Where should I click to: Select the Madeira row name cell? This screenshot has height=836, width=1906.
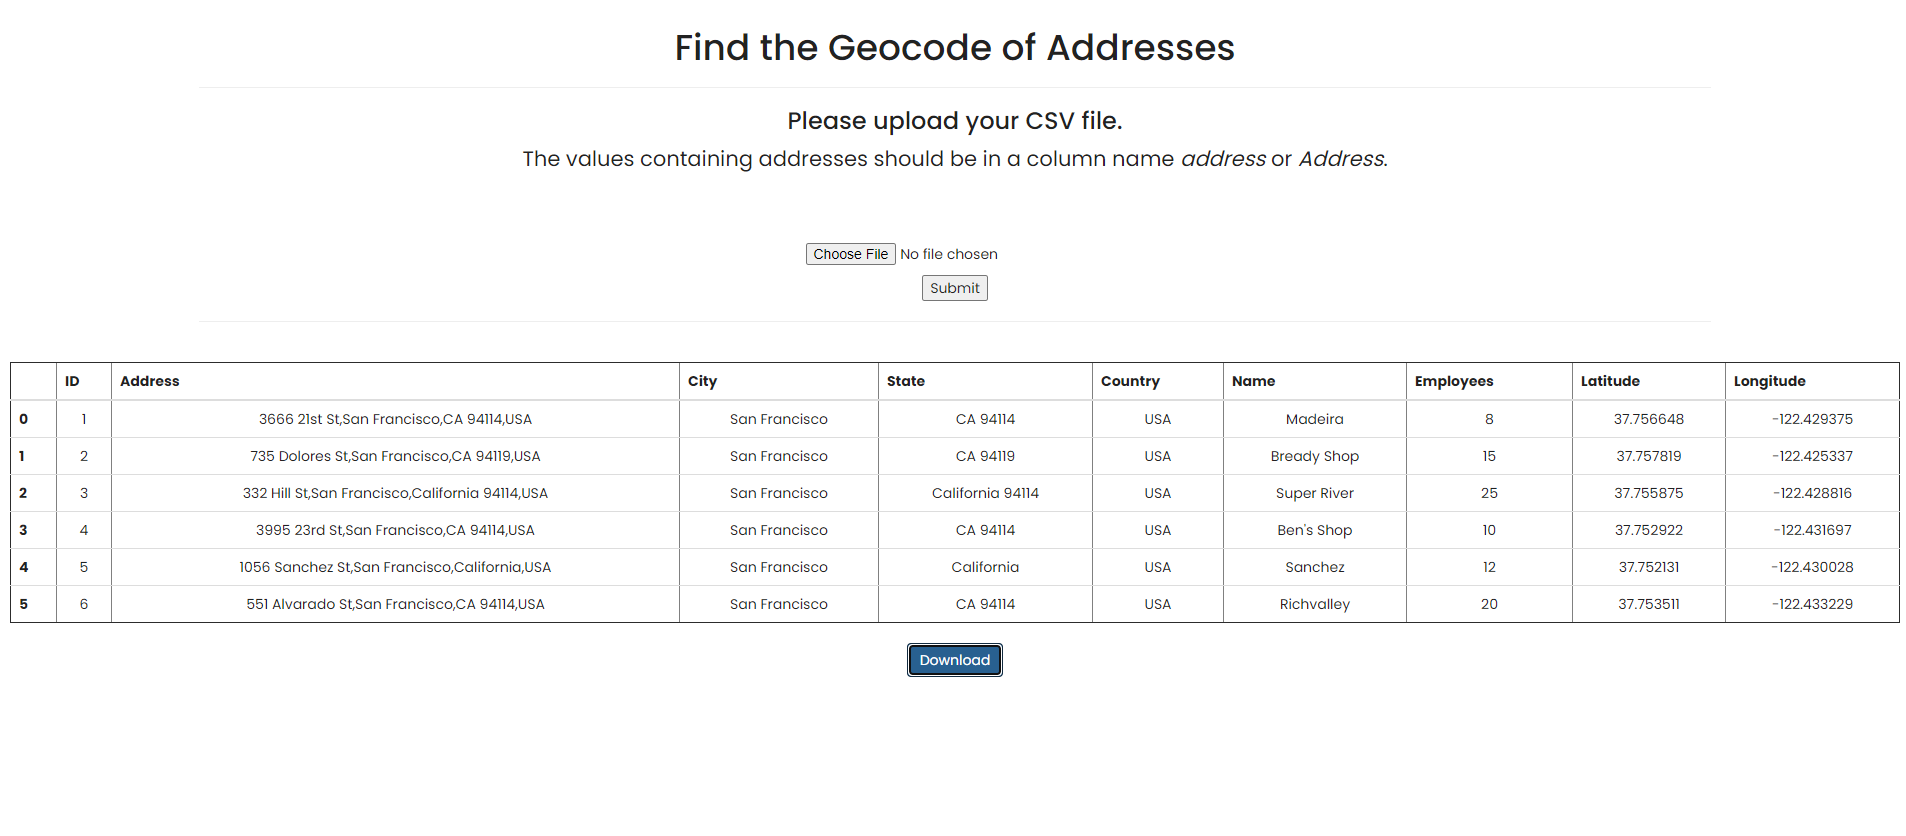point(1314,419)
